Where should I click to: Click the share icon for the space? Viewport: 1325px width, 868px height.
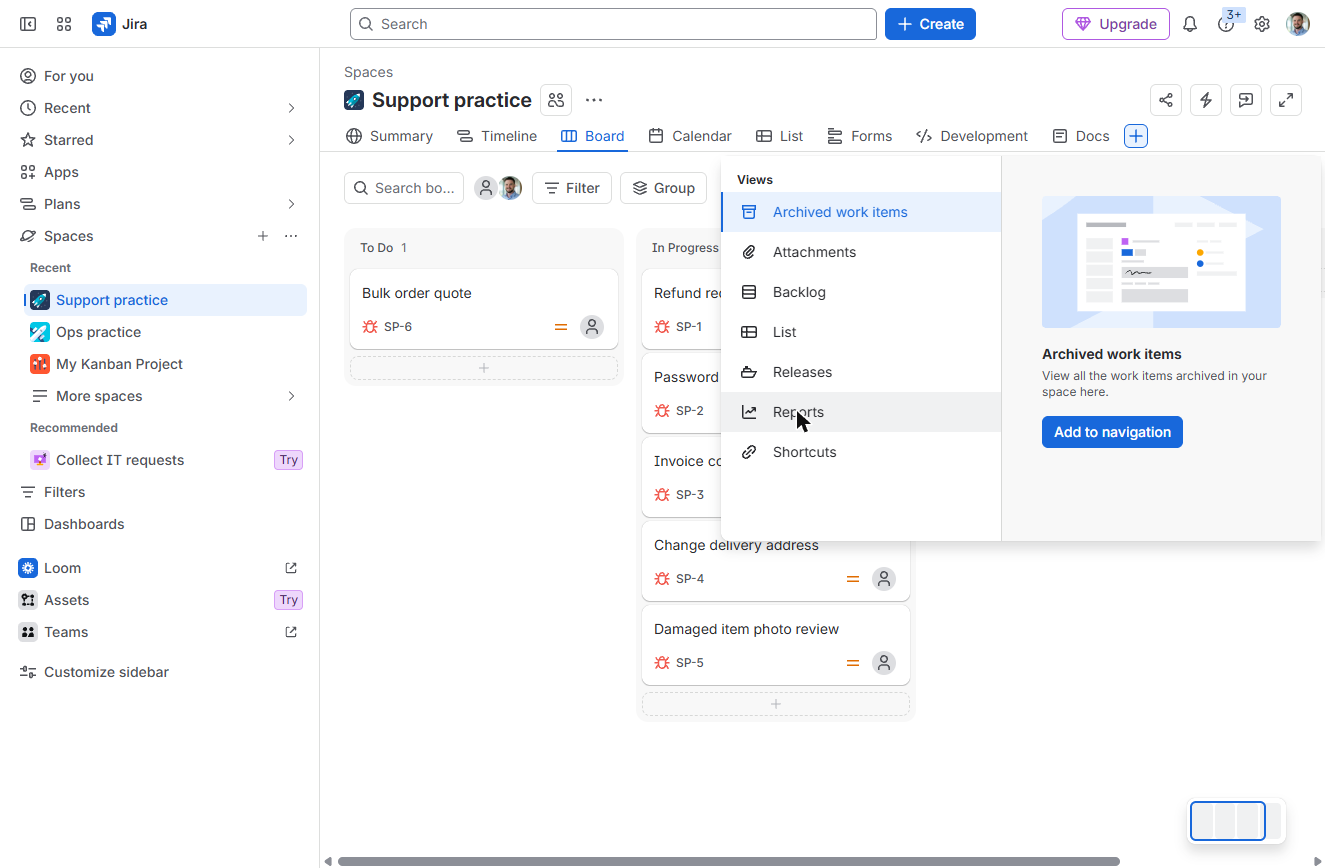pos(1166,100)
